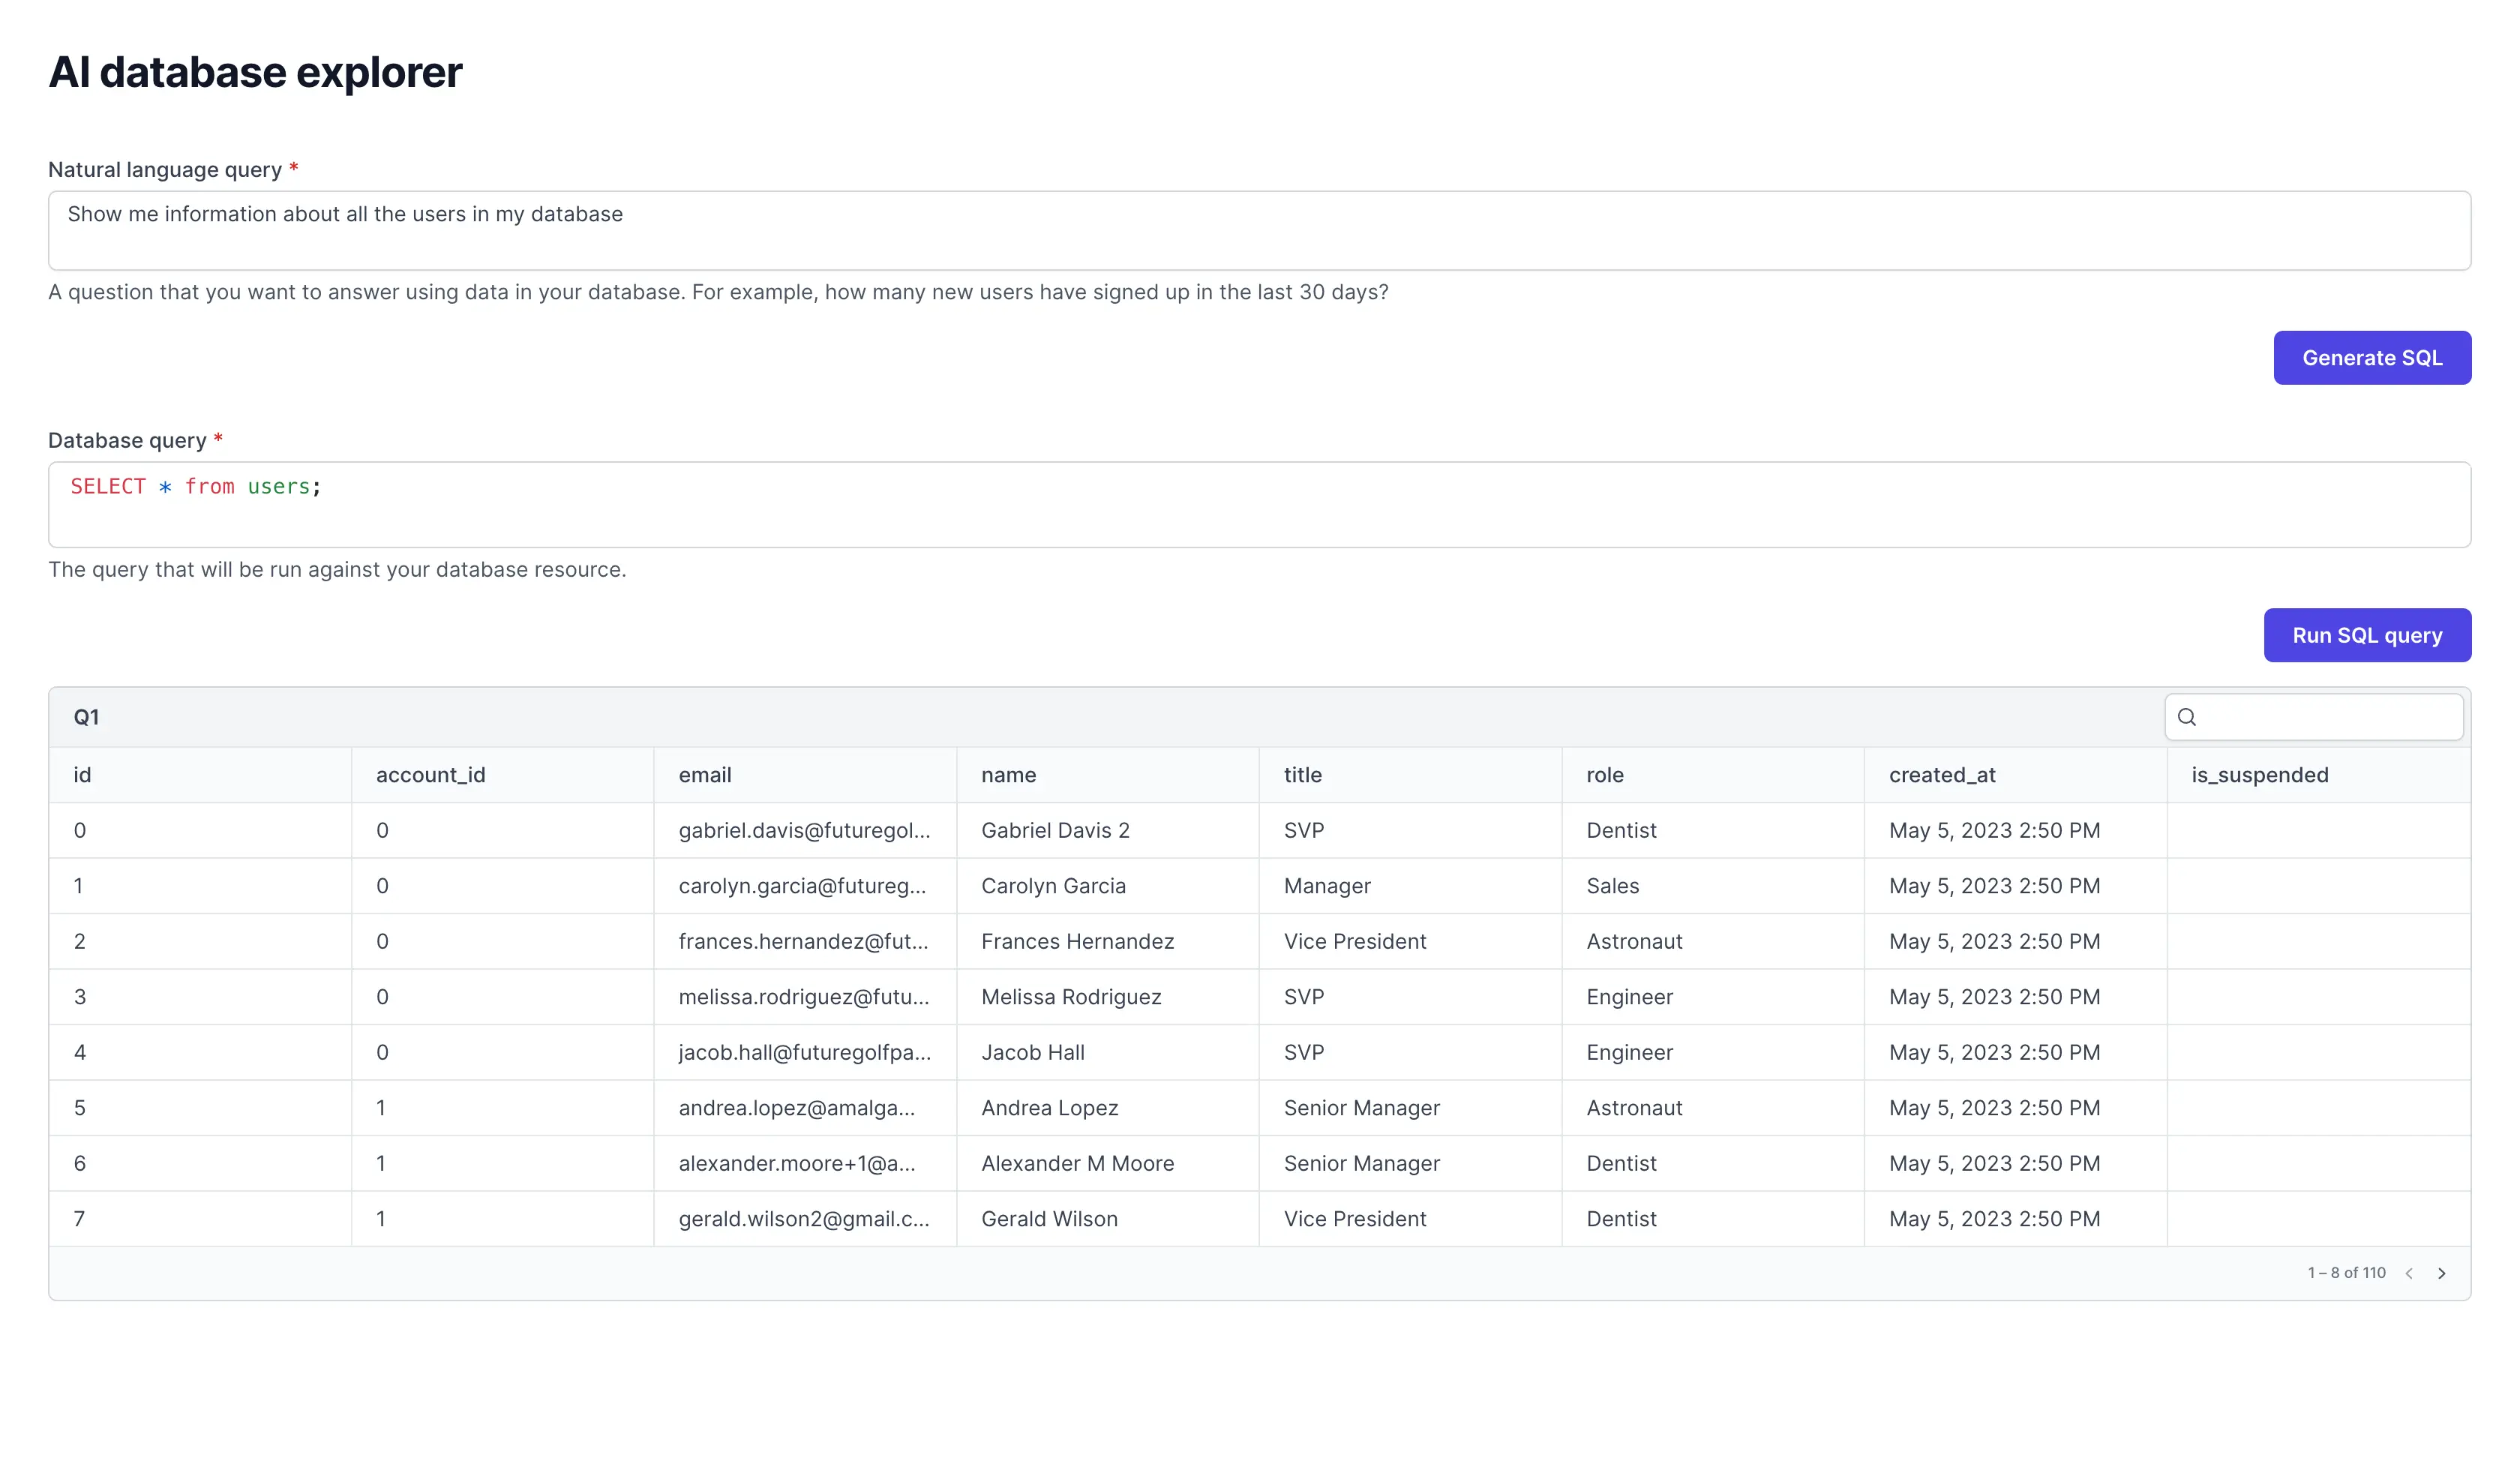Click the frances.hernandez@fut... email cell
The height and width of the screenshot is (1473, 2520).
[x=805, y=942]
